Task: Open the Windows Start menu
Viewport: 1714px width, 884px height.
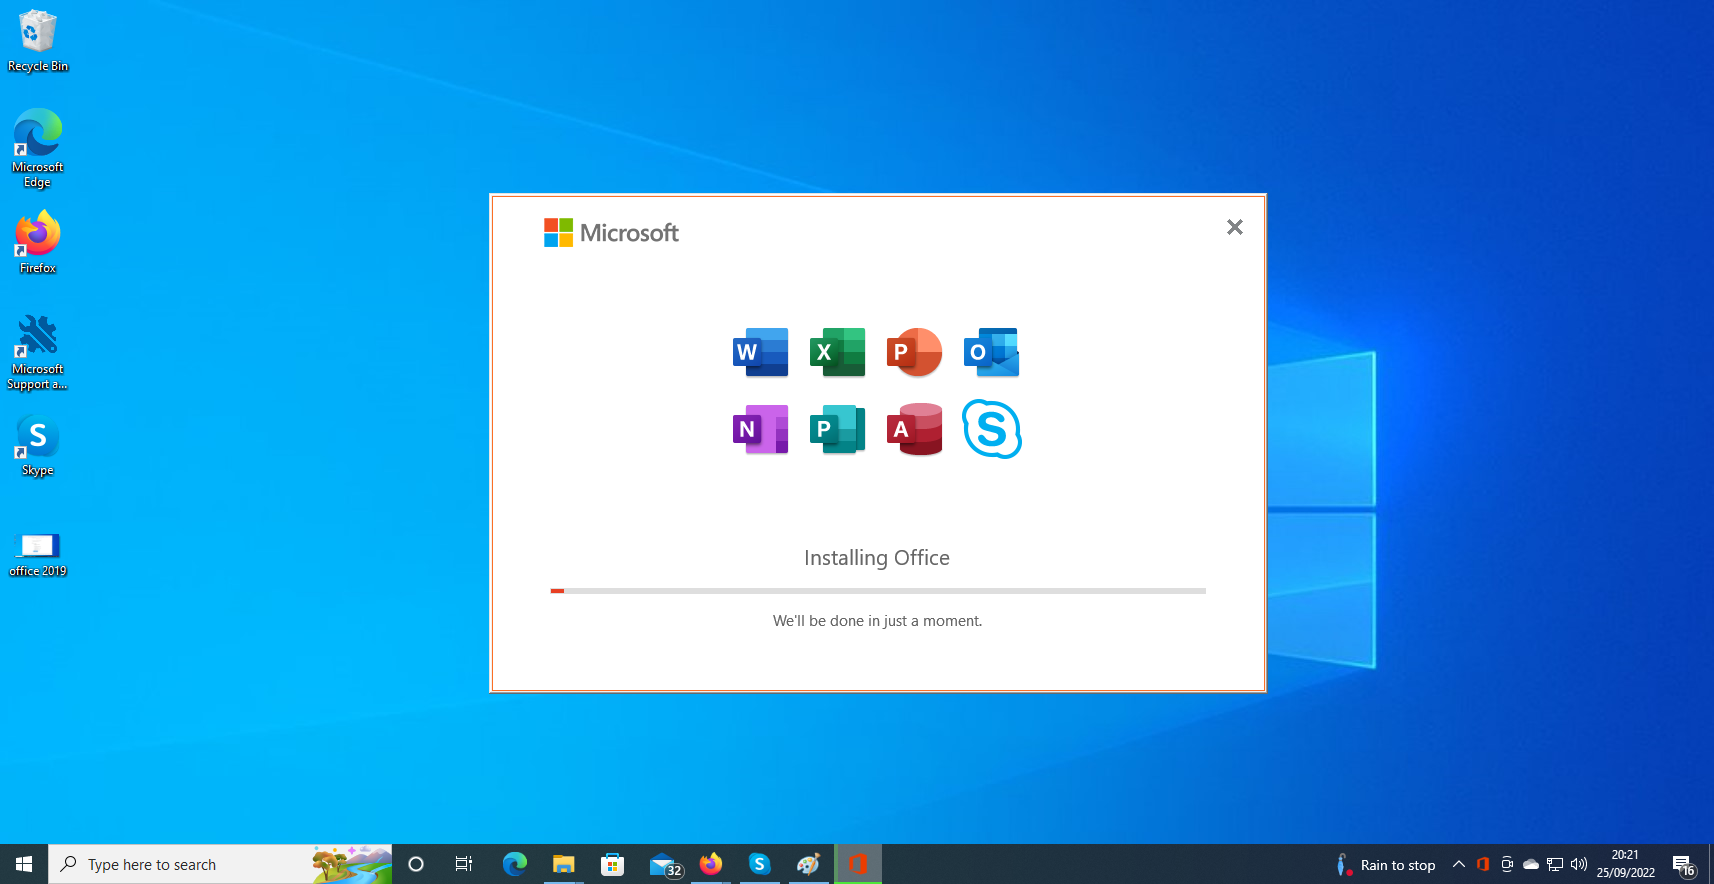Action: (x=24, y=864)
